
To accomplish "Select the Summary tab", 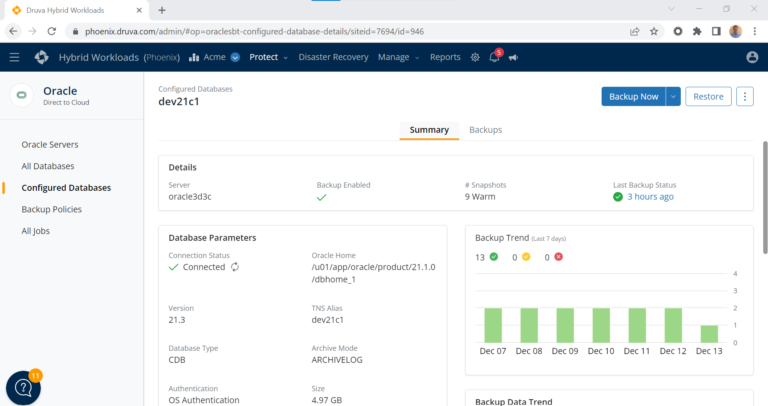I will pyautogui.click(x=429, y=130).
